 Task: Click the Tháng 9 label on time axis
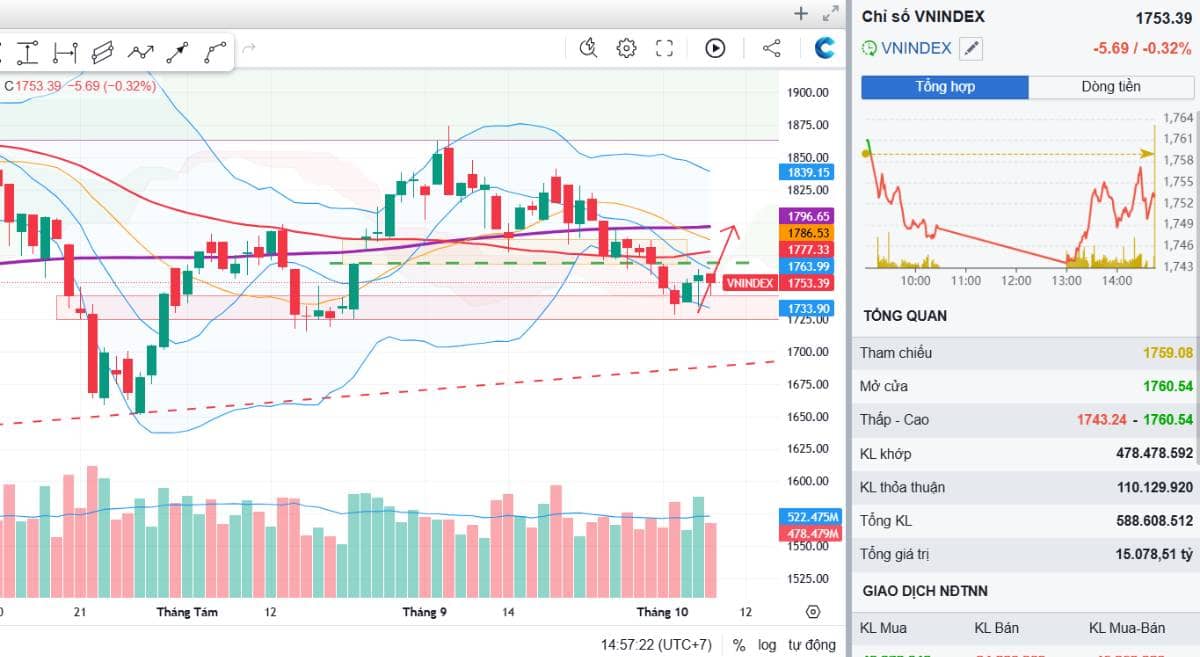[425, 612]
